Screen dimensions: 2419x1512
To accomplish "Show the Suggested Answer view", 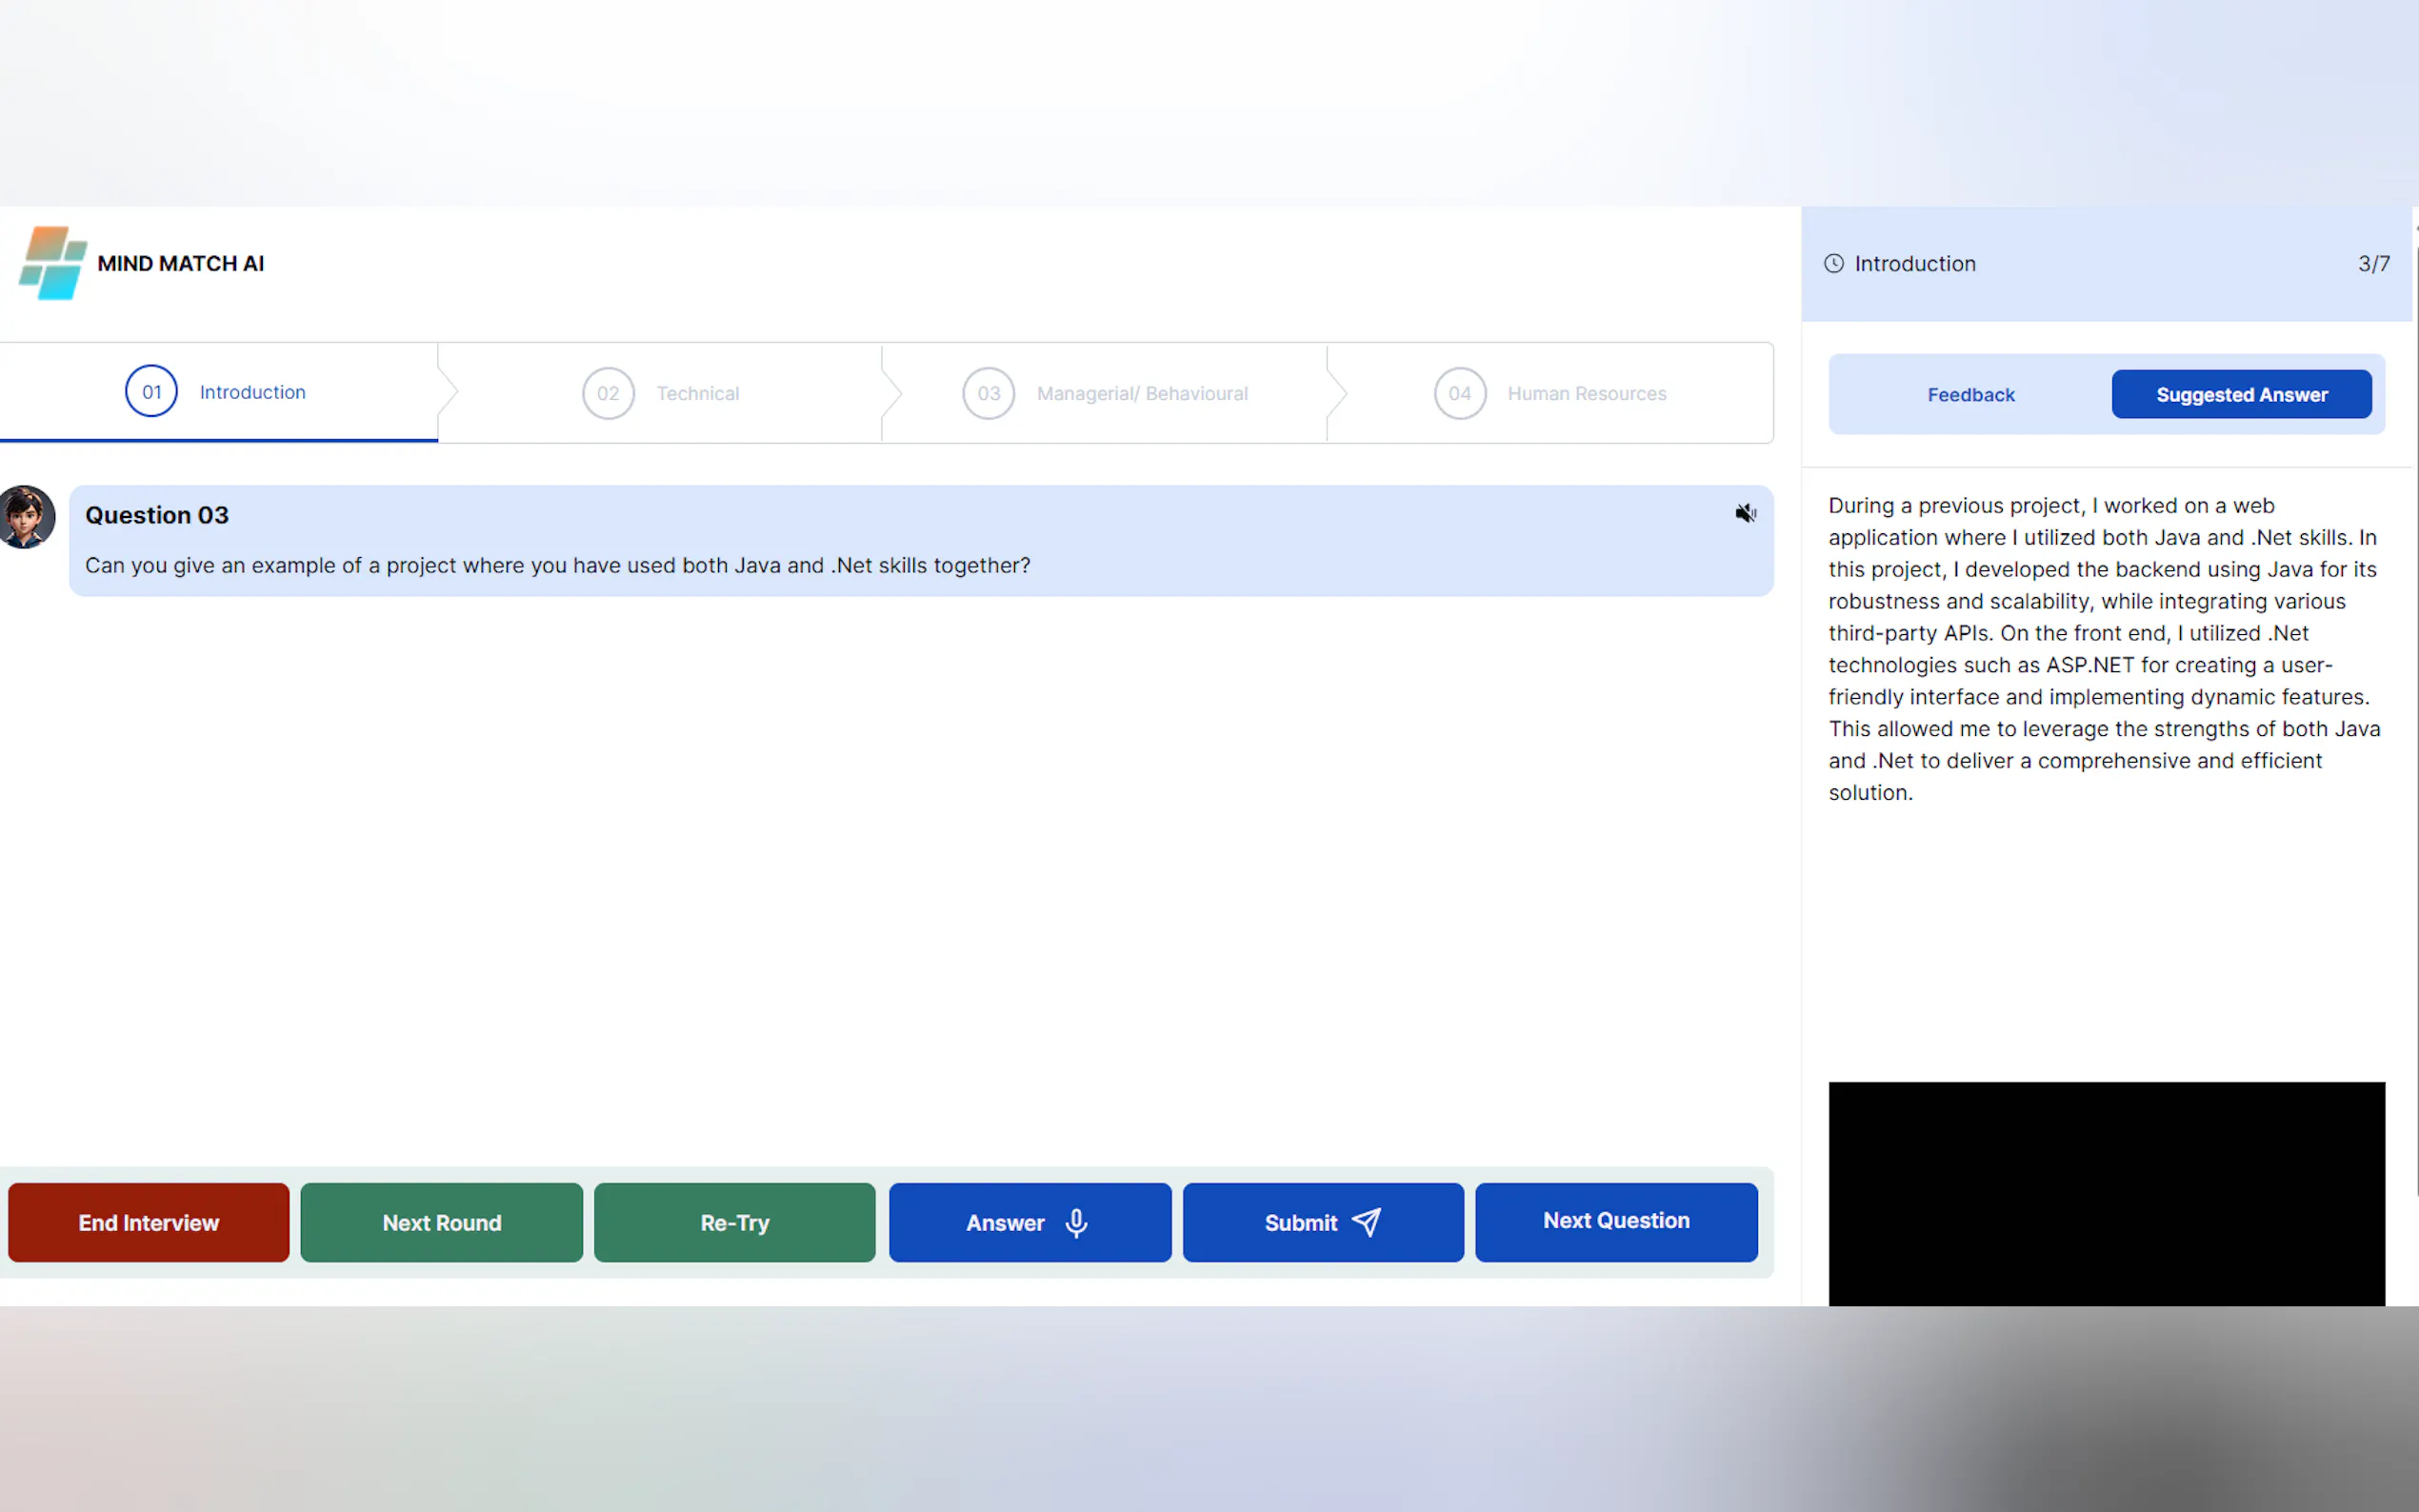I will (x=2240, y=395).
